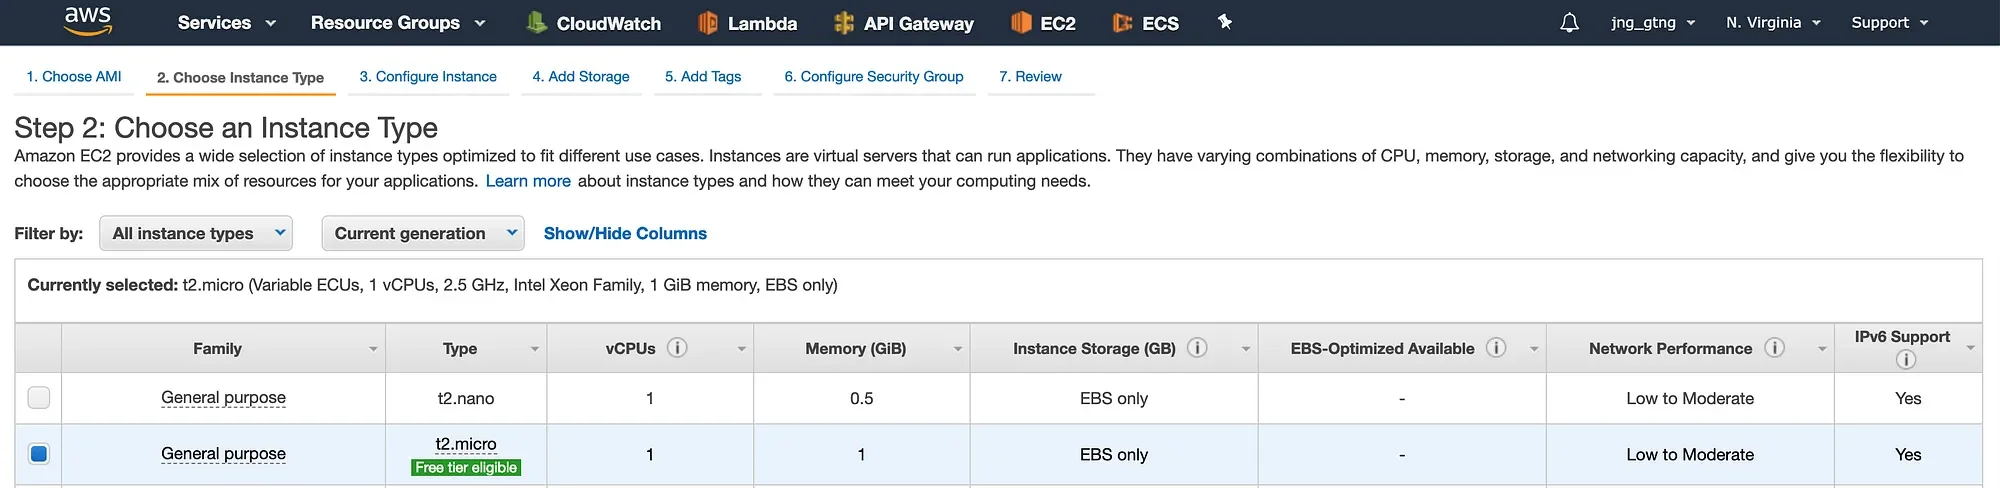Open the Type column sort arrow

pyautogui.click(x=535, y=349)
